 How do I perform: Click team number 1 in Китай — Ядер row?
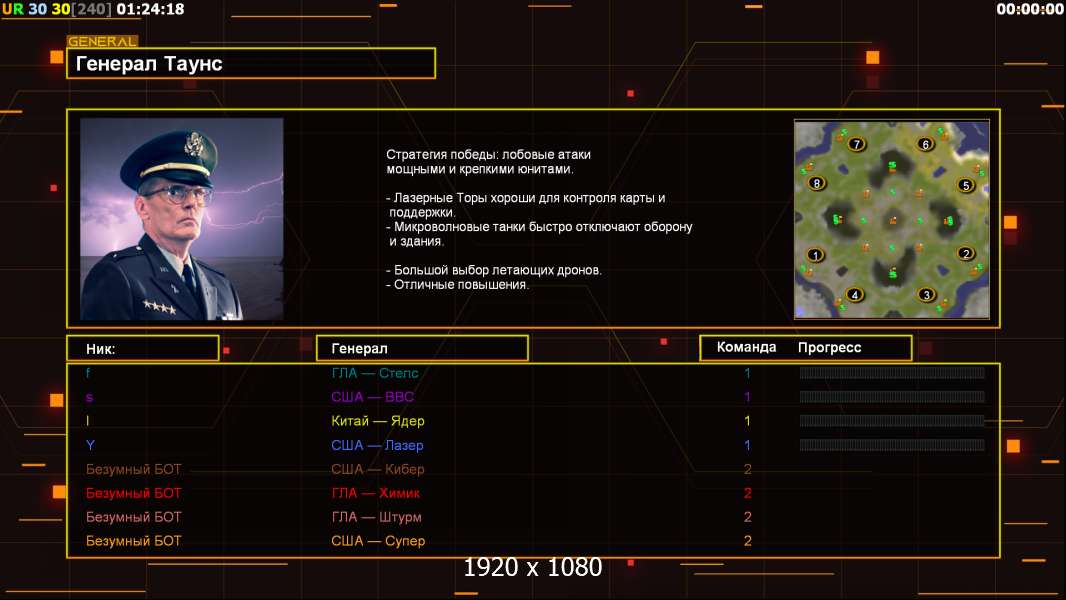[747, 421]
